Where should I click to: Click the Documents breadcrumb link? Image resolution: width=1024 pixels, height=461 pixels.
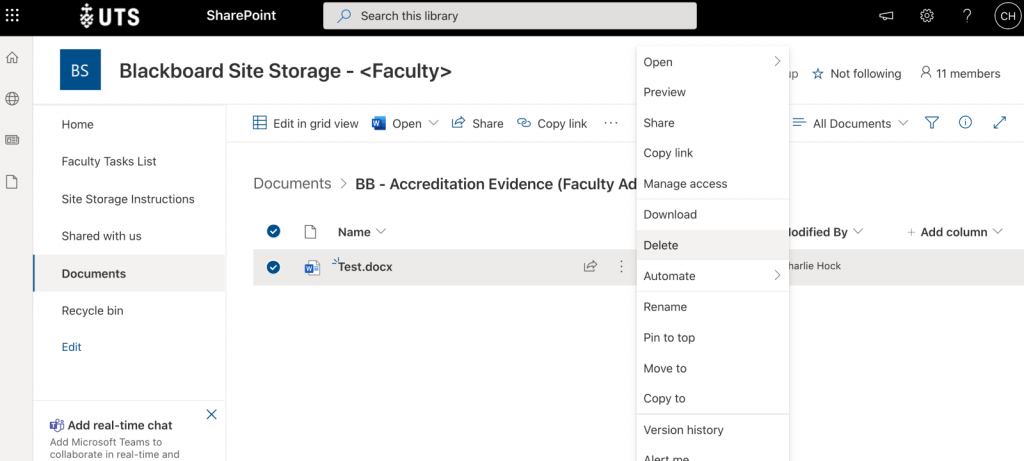(x=293, y=183)
